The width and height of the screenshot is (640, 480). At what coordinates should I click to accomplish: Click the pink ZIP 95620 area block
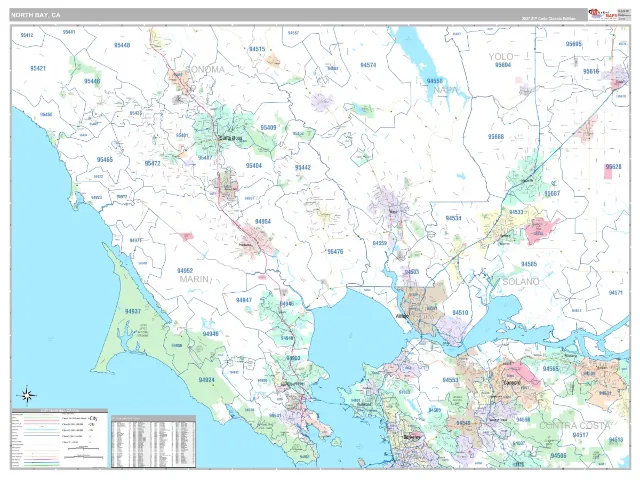608,171
